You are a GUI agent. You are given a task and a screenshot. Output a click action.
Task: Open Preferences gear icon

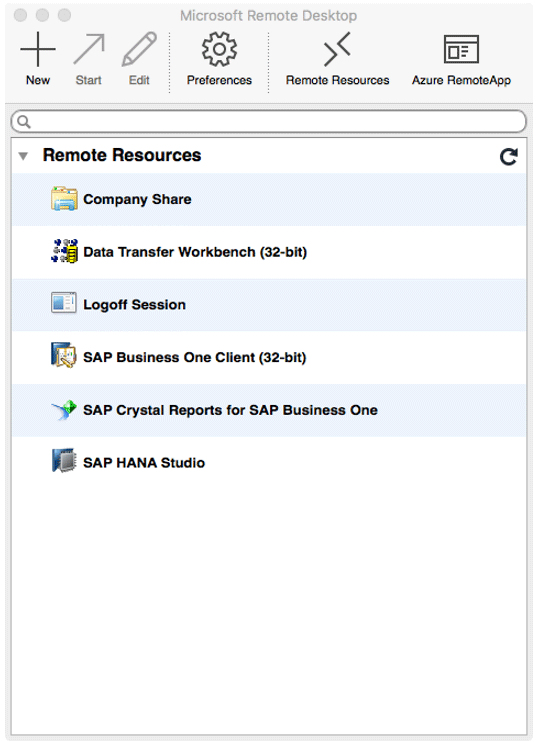(x=219, y=49)
